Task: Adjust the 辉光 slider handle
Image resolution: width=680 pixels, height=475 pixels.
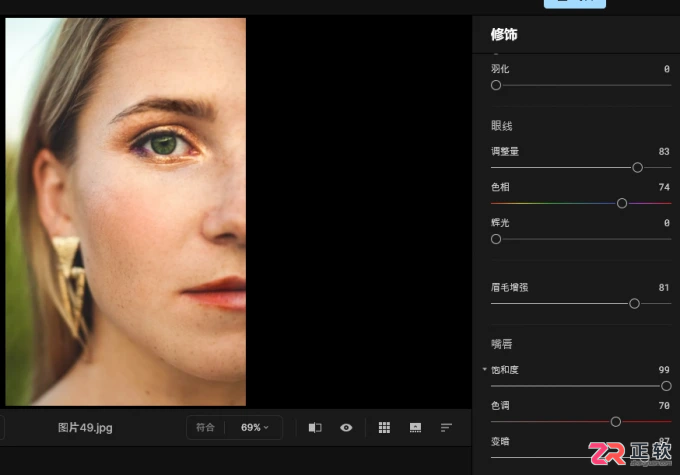Action: [496, 239]
